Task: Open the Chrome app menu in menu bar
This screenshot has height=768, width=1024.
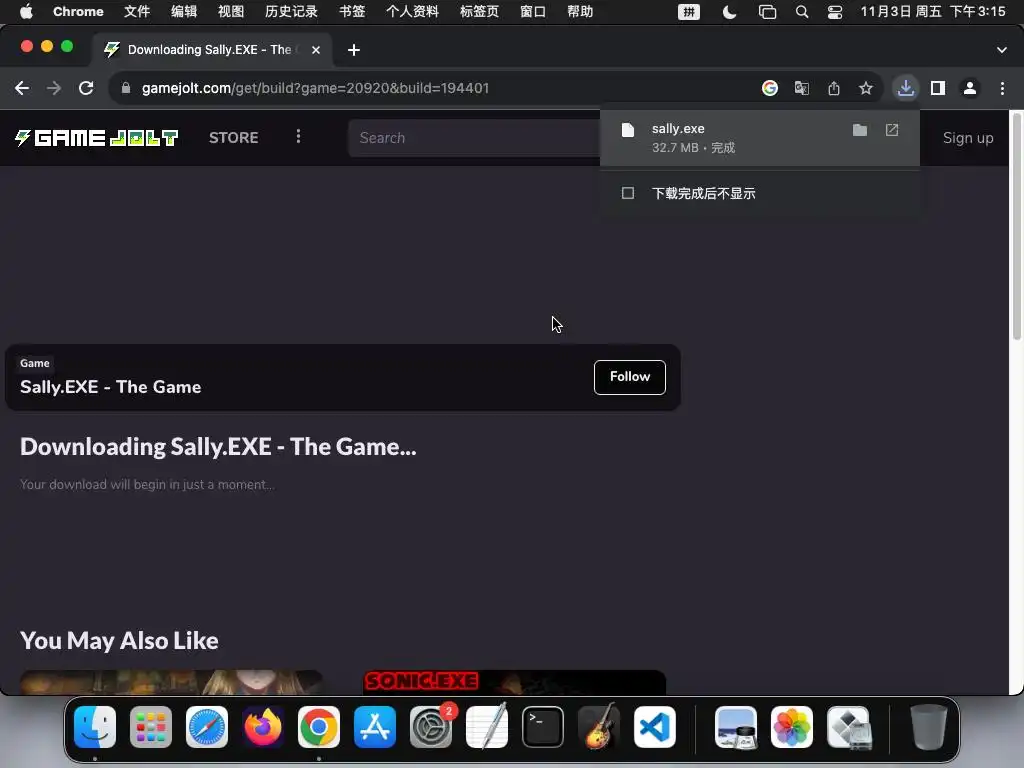Action: tap(78, 12)
